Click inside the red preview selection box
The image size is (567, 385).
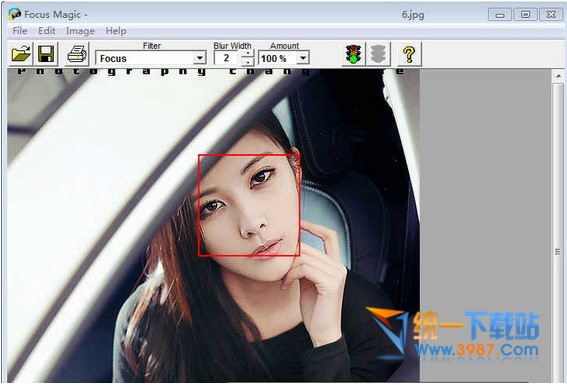249,205
